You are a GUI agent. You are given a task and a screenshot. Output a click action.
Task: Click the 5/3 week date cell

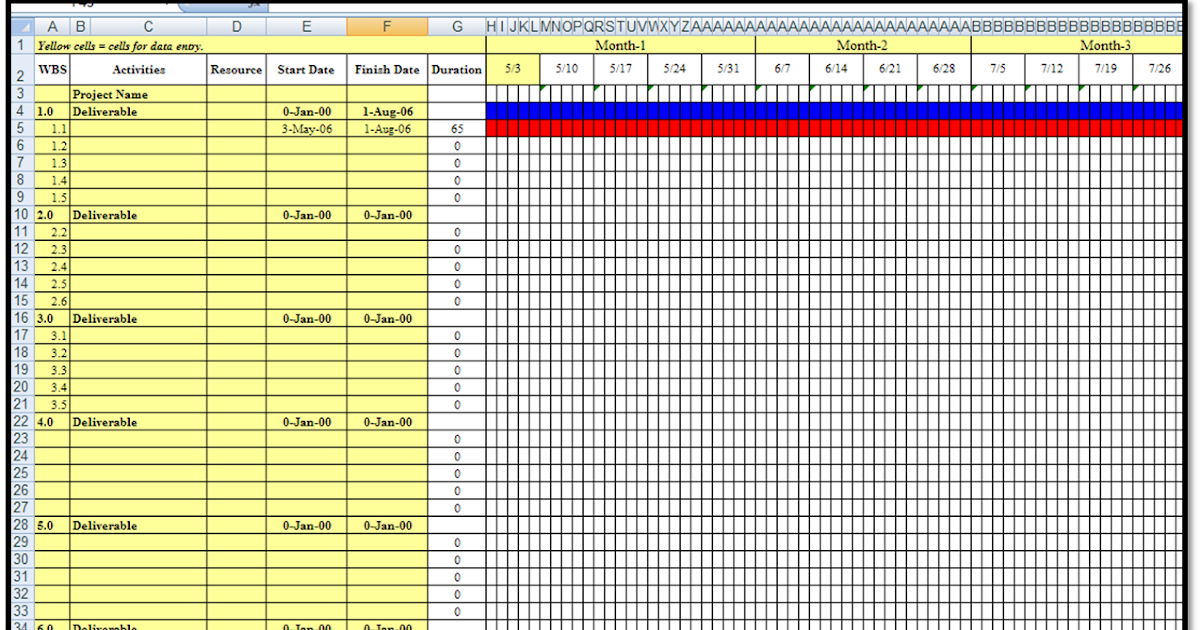click(x=513, y=69)
